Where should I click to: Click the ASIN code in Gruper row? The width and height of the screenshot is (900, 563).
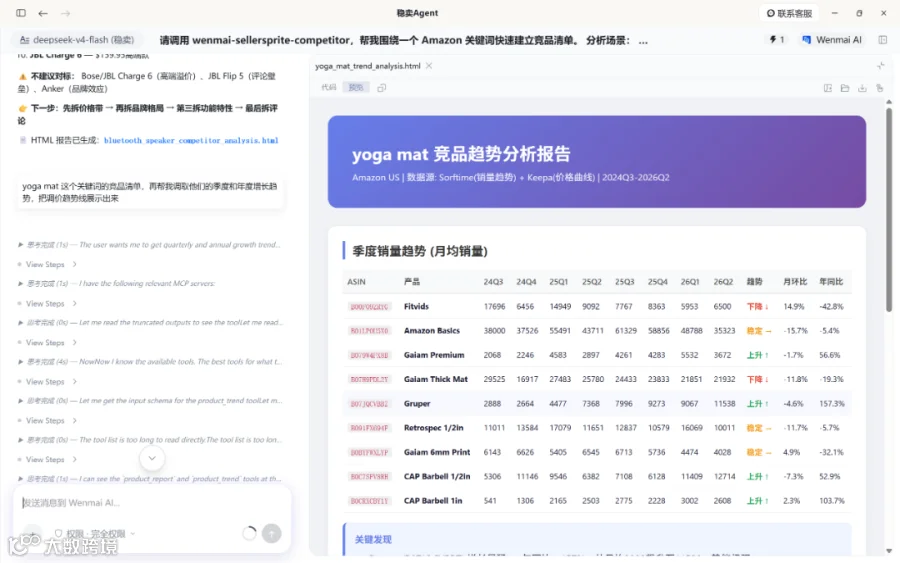pyautogui.click(x=369, y=403)
